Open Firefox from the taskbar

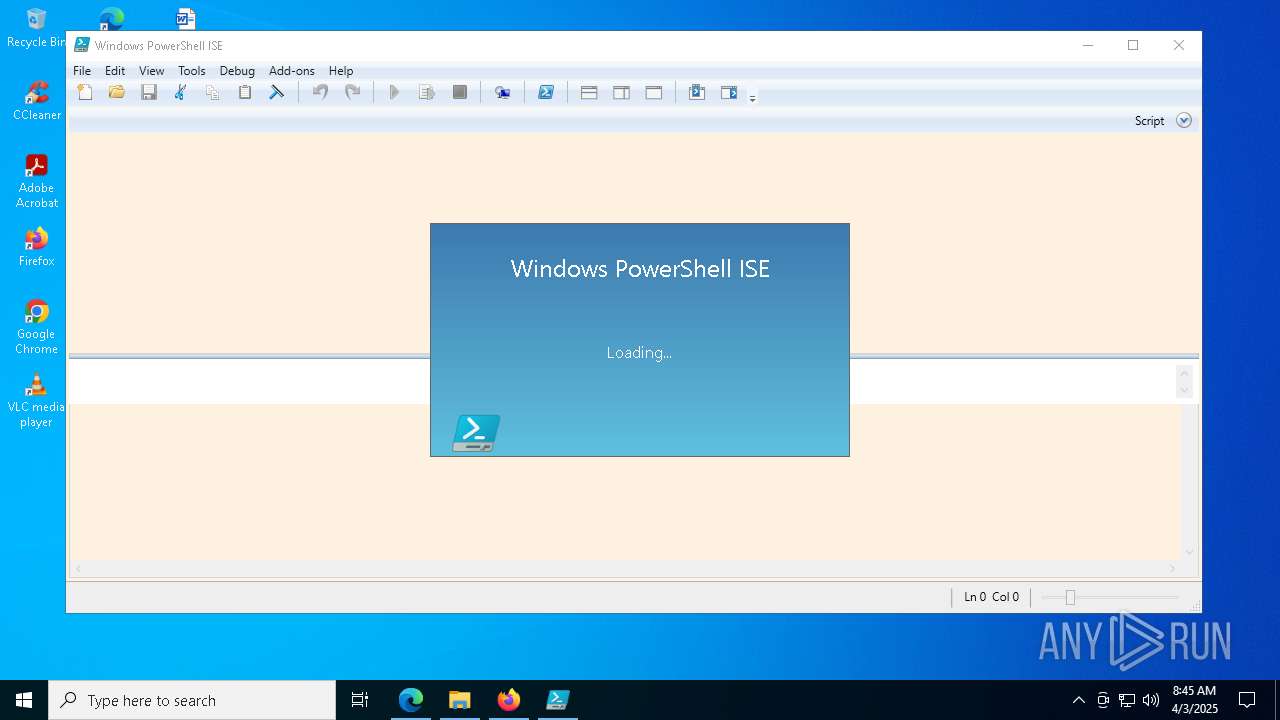(x=508, y=700)
